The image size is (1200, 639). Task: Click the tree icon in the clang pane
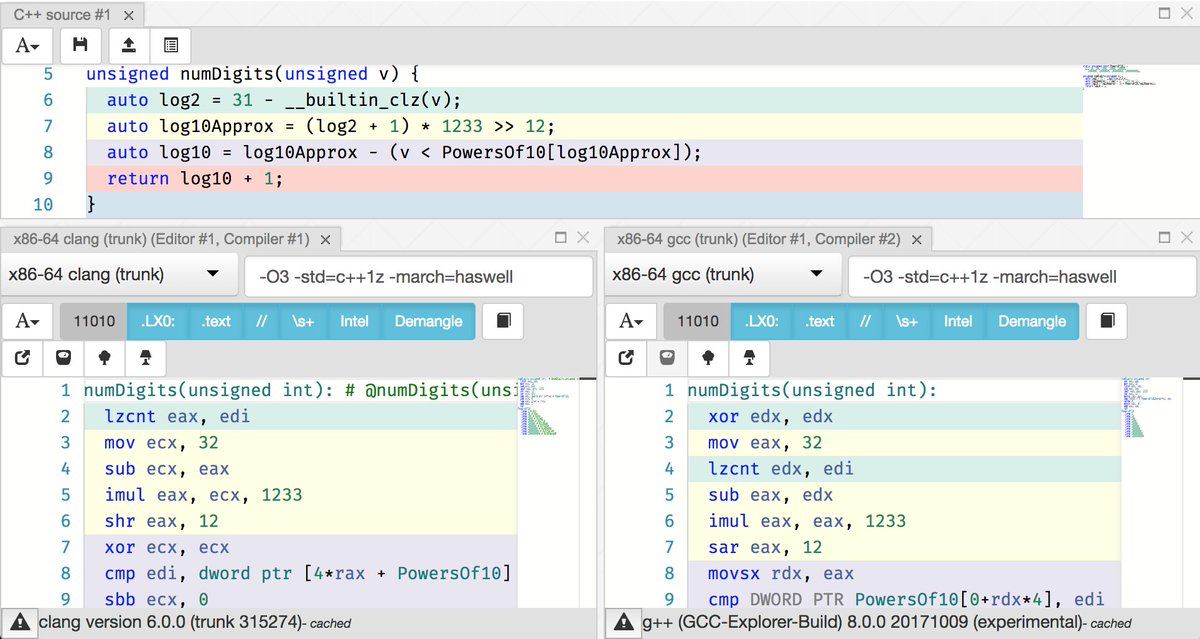(x=104, y=357)
